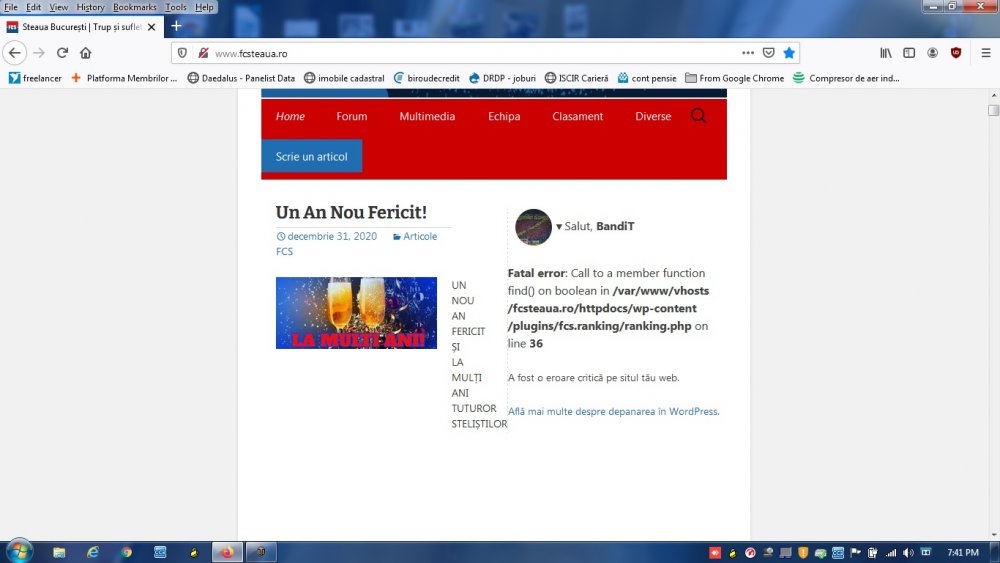Click the Scrie un articol button
The height and width of the screenshot is (563, 1000).
pyautogui.click(x=311, y=156)
